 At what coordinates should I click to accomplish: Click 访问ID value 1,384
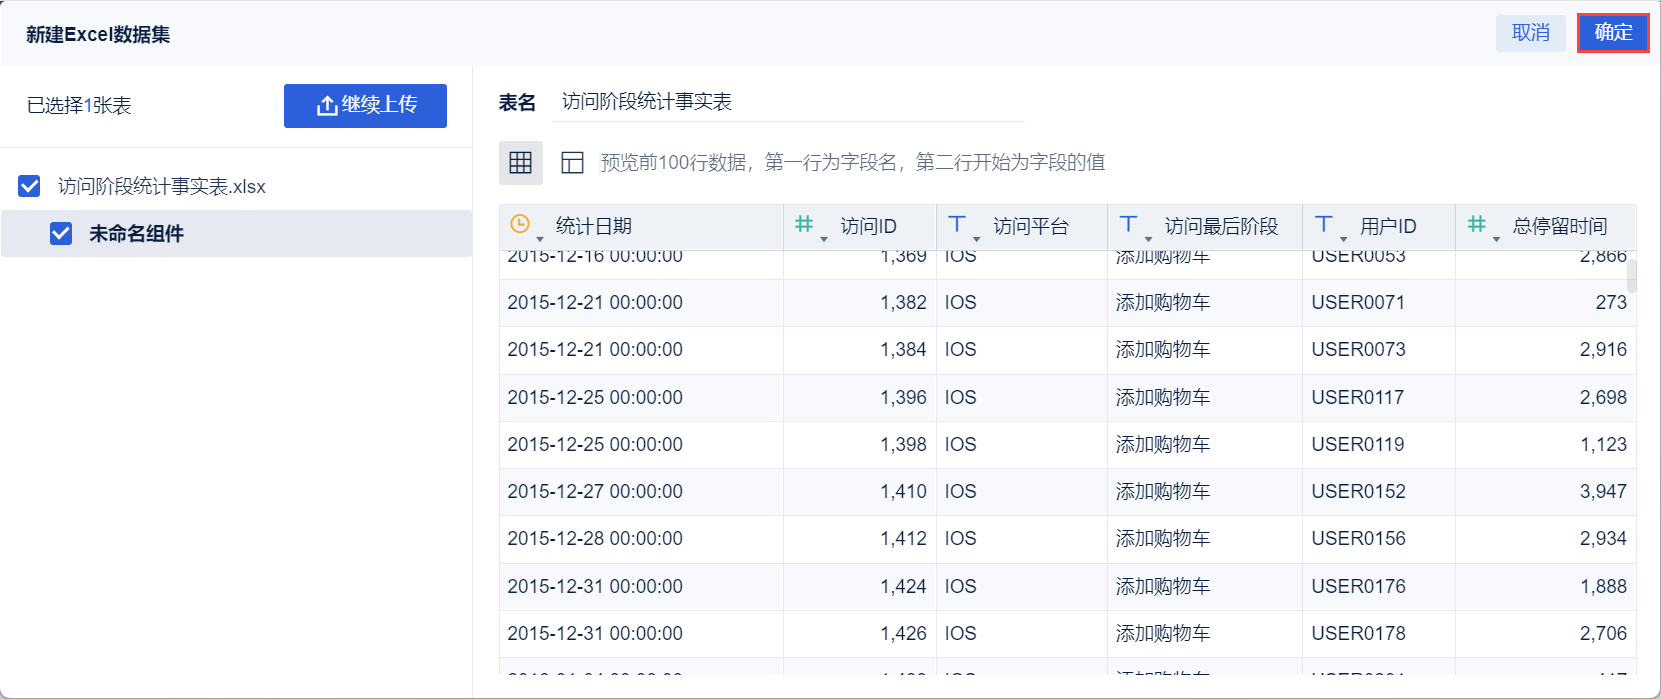tap(903, 349)
